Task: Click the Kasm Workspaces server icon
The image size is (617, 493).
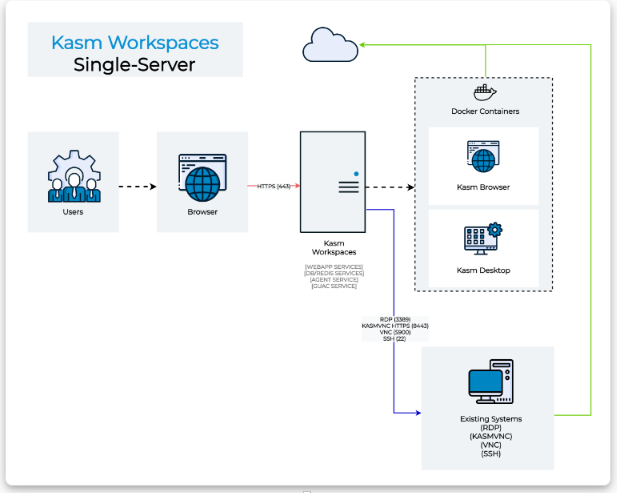Action: 333,182
